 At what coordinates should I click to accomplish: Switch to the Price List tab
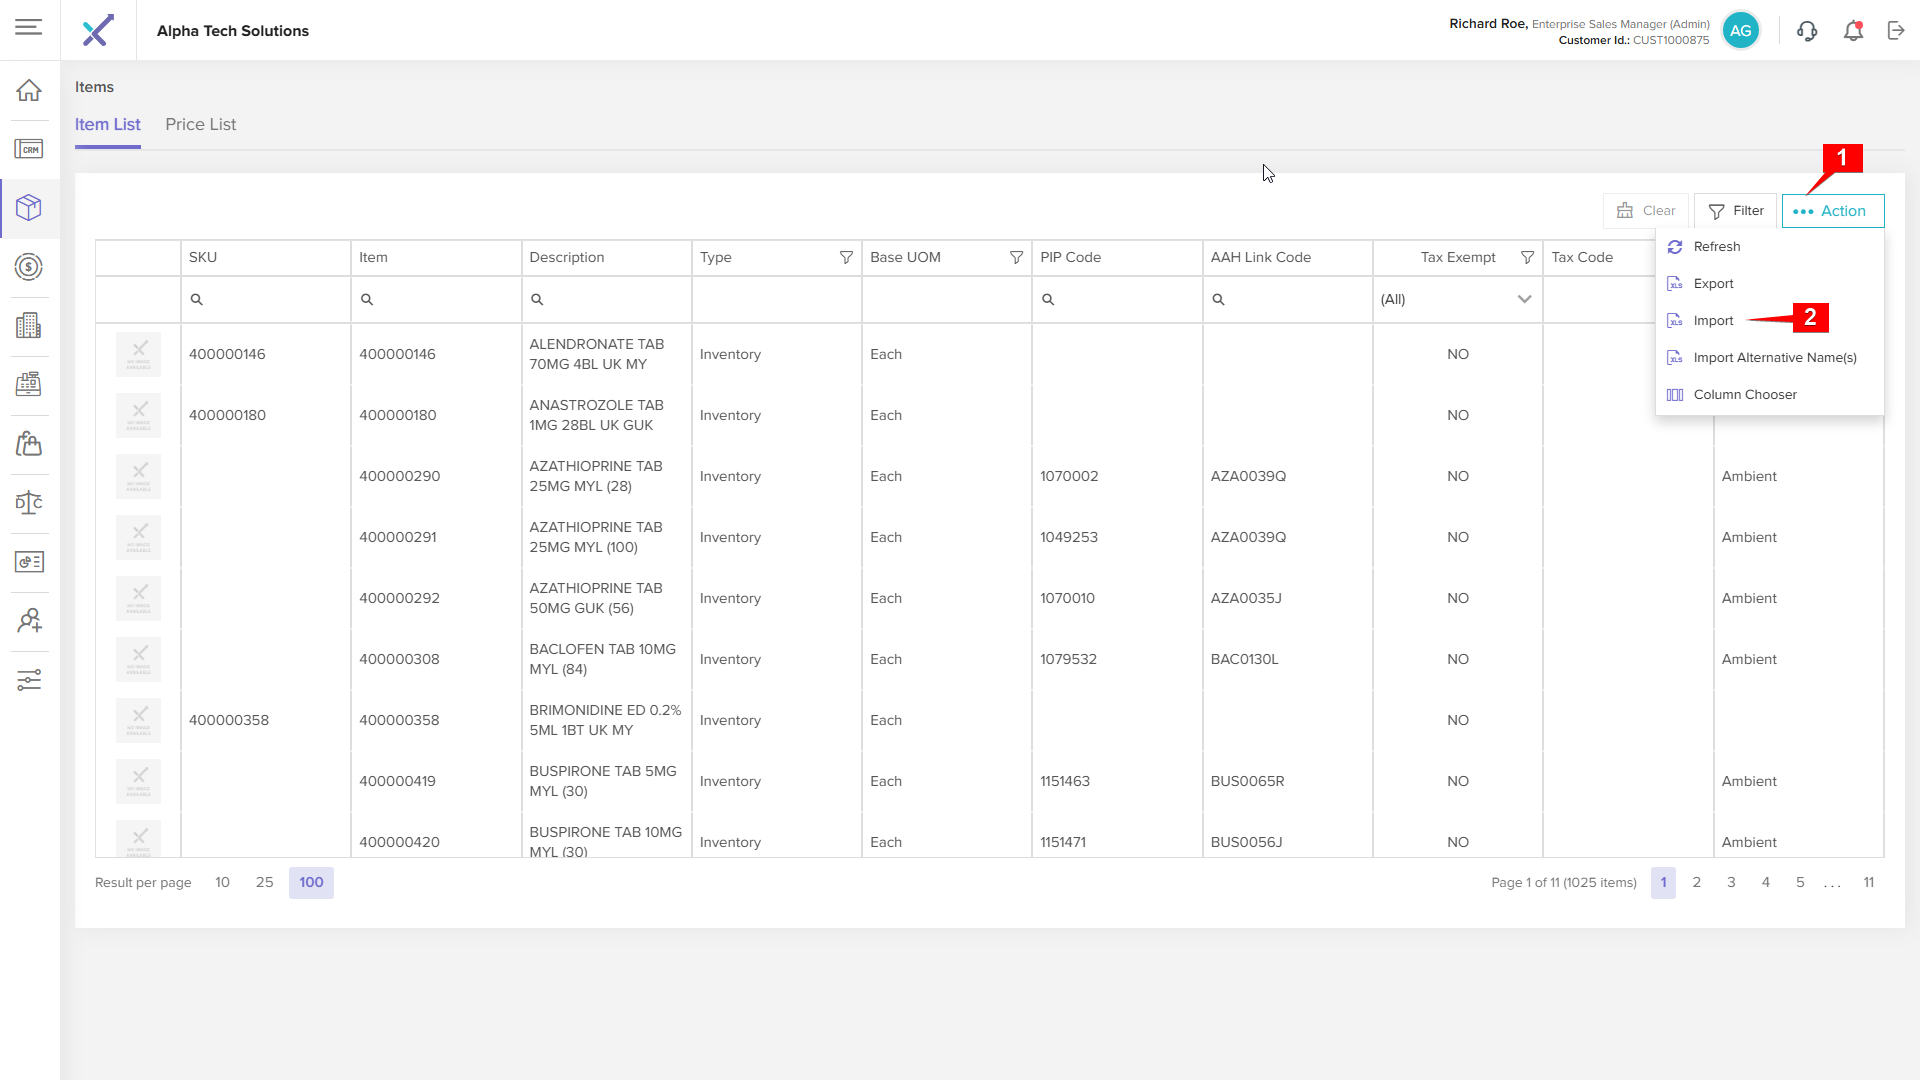[x=200, y=125]
